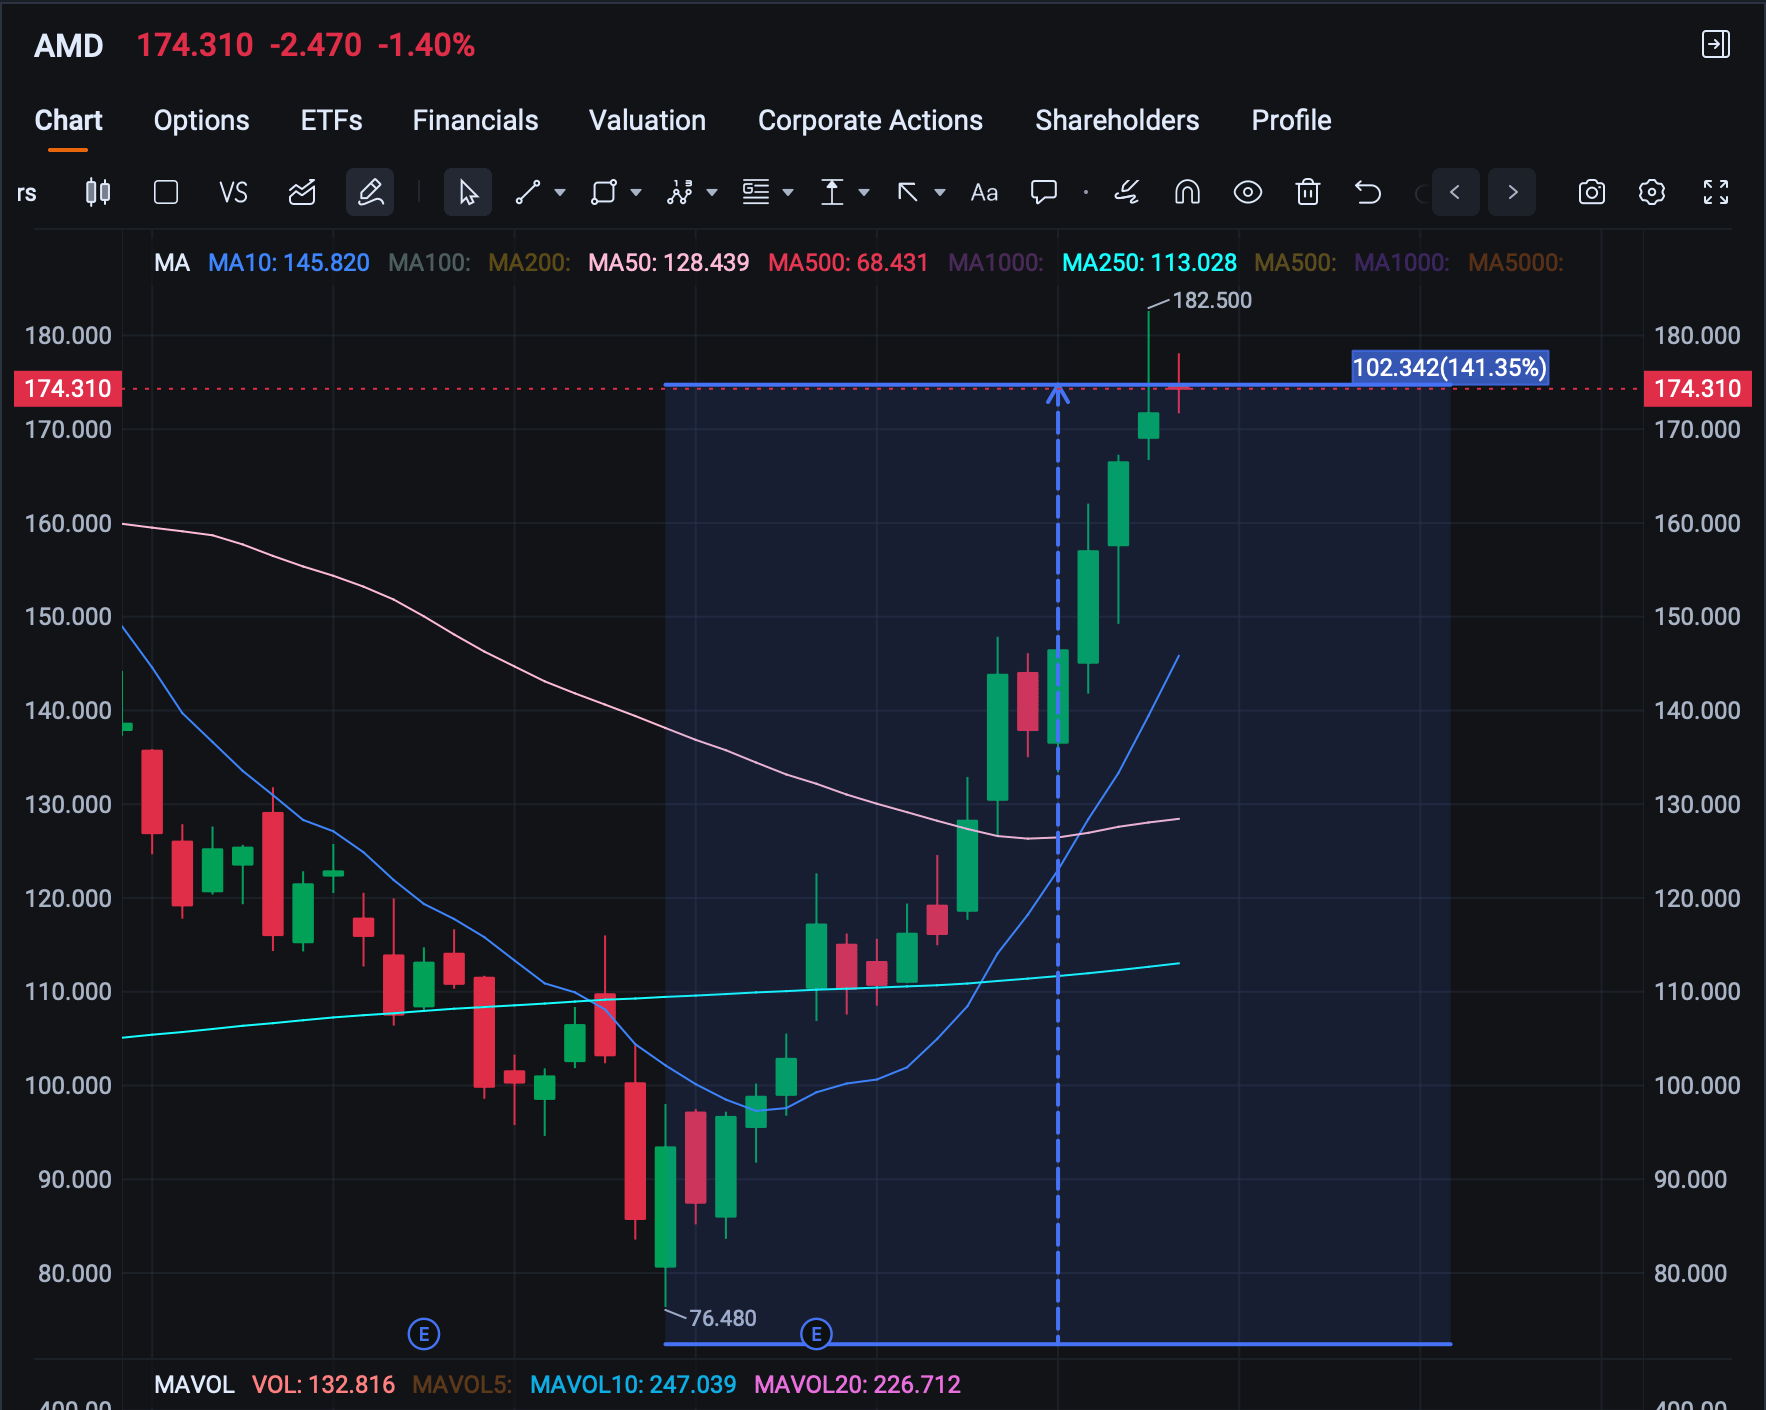
Task: Click the dimmed MAVOL5 label
Action: (462, 1385)
